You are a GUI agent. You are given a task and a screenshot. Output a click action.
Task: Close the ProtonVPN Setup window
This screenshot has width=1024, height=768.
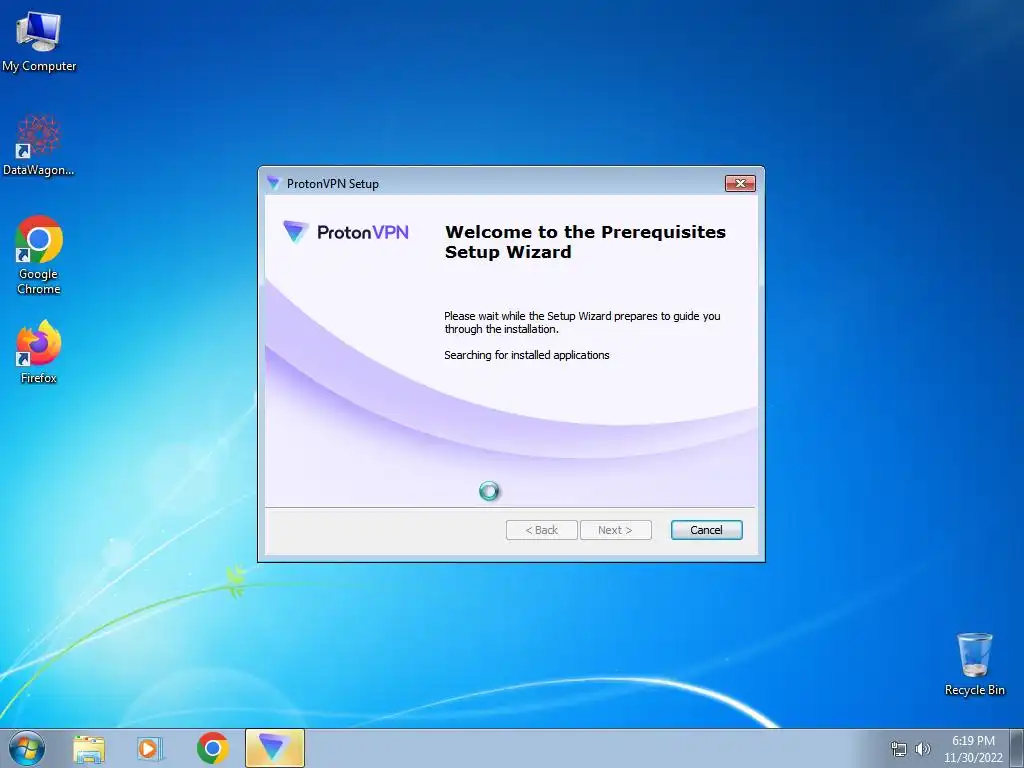[740, 184]
